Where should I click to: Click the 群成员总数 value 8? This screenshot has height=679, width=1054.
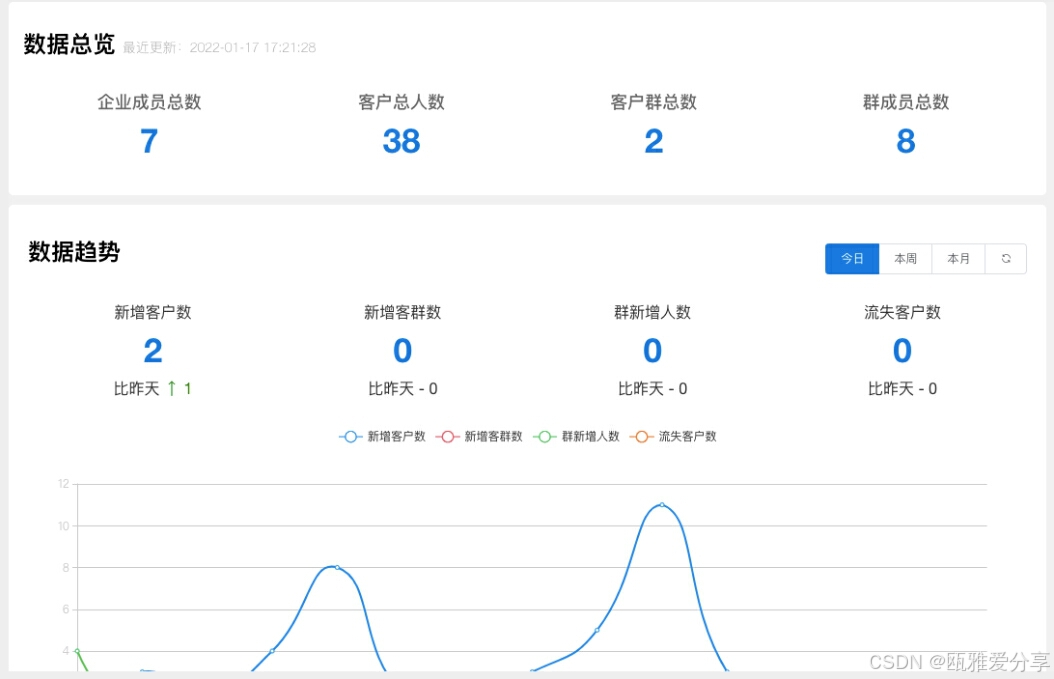click(904, 141)
